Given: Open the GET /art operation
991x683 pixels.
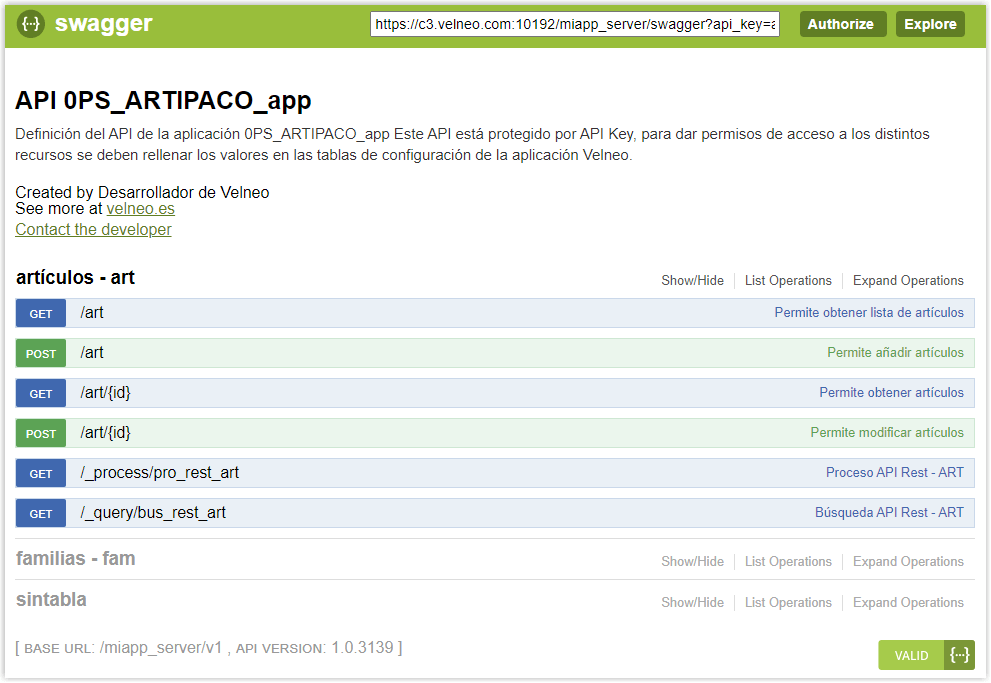Looking at the screenshot, I should point(92,313).
